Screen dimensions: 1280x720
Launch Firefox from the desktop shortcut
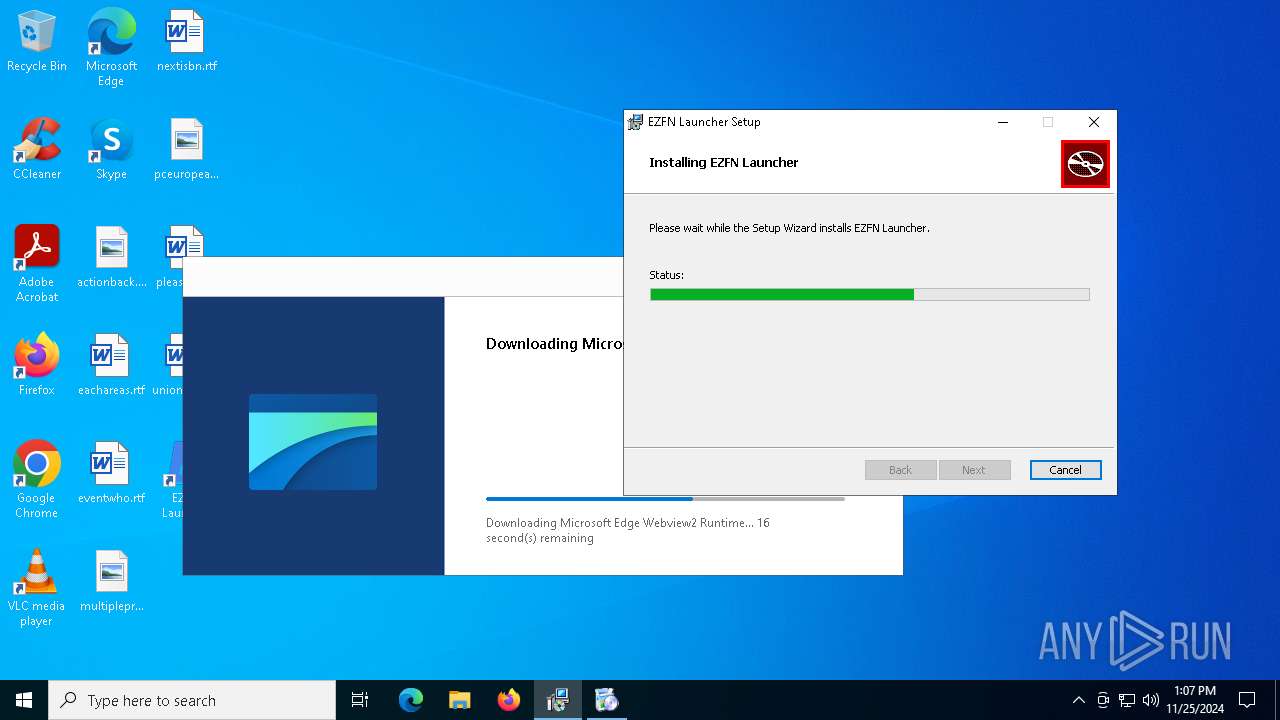(37, 365)
